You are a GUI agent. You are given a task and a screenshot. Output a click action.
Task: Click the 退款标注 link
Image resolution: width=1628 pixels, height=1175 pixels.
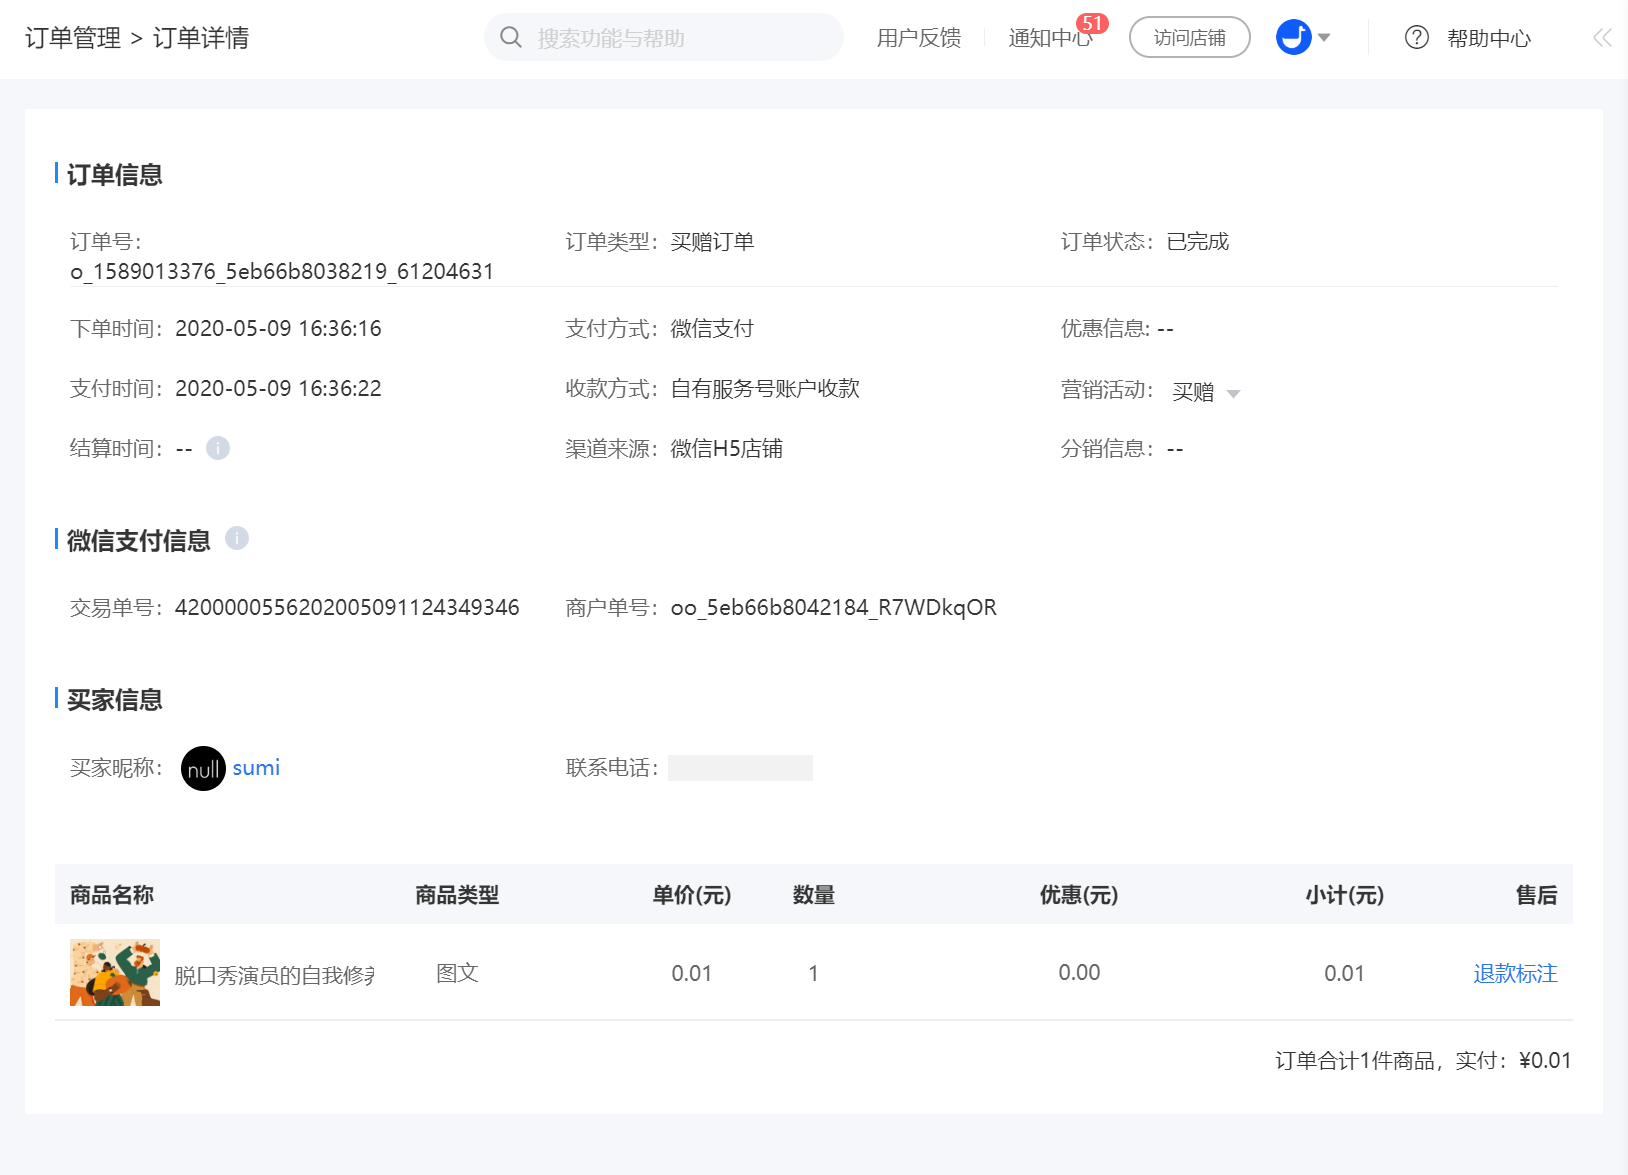[1515, 973]
